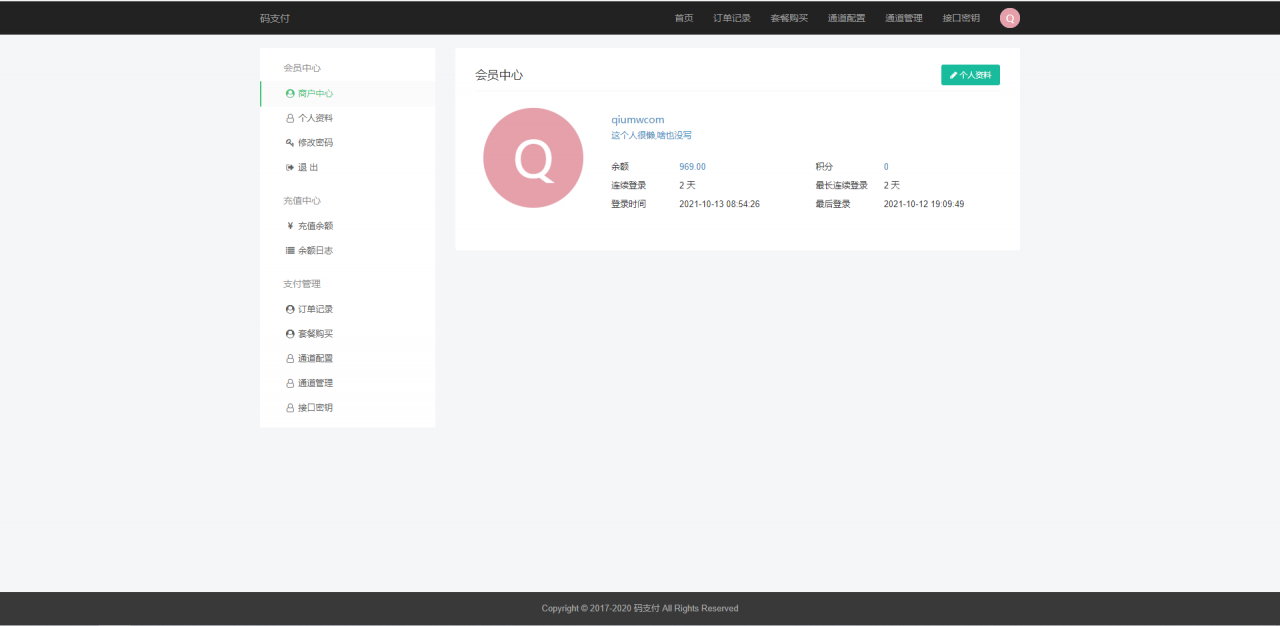The height and width of the screenshot is (626, 1280).
Task: Click the qiumwcom username link
Action: click(x=638, y=119)
